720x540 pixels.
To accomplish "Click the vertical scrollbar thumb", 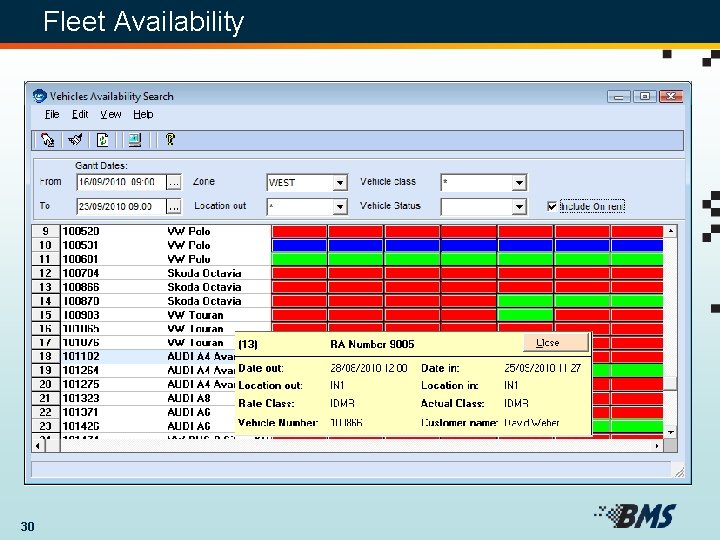I will (671, 383).
